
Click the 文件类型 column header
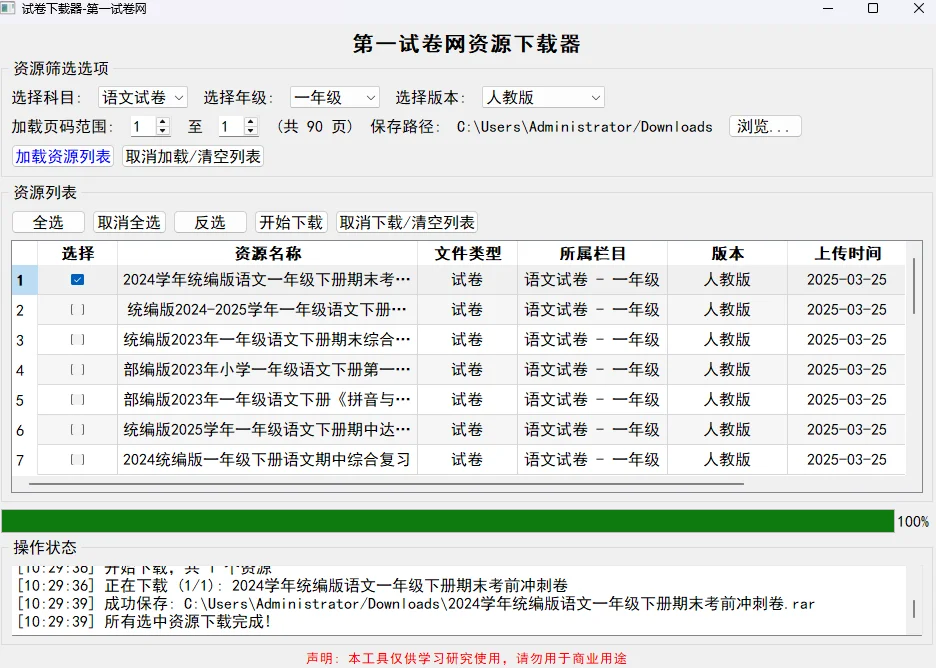[x=467, y=254]
